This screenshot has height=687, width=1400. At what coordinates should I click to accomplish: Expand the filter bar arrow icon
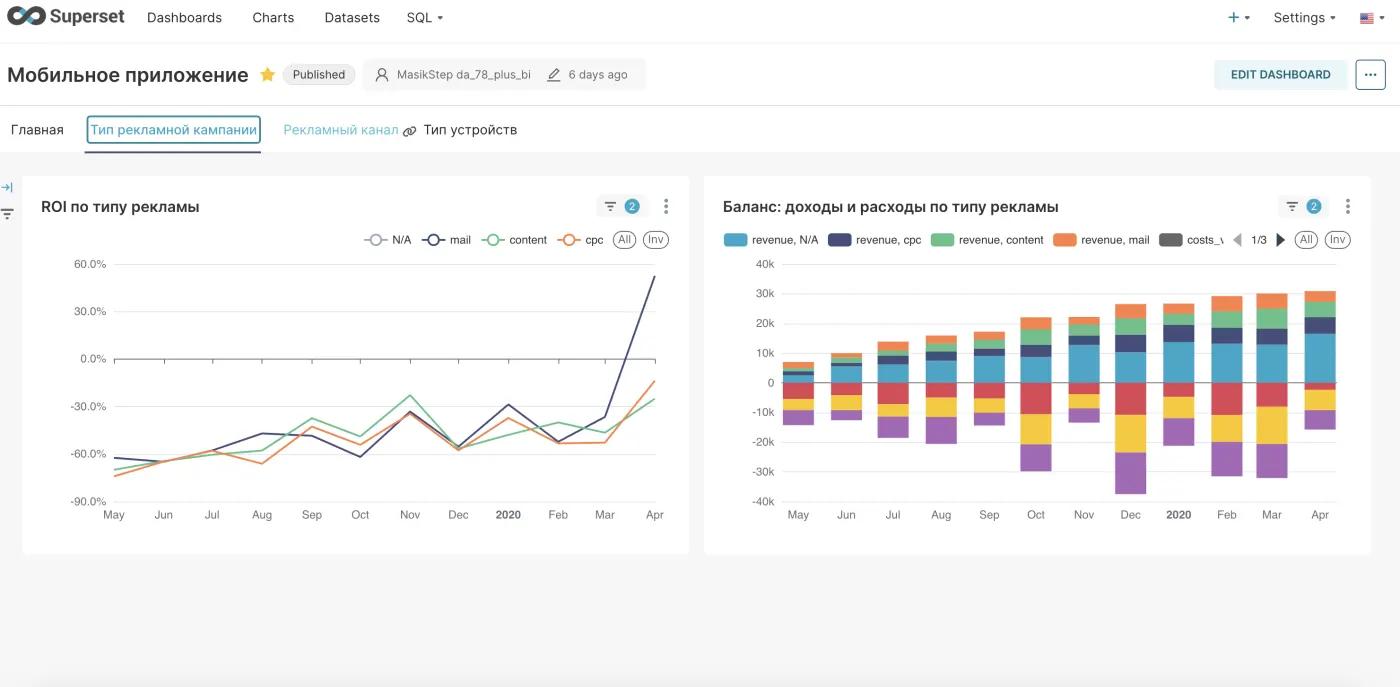[x=7, y=188]
